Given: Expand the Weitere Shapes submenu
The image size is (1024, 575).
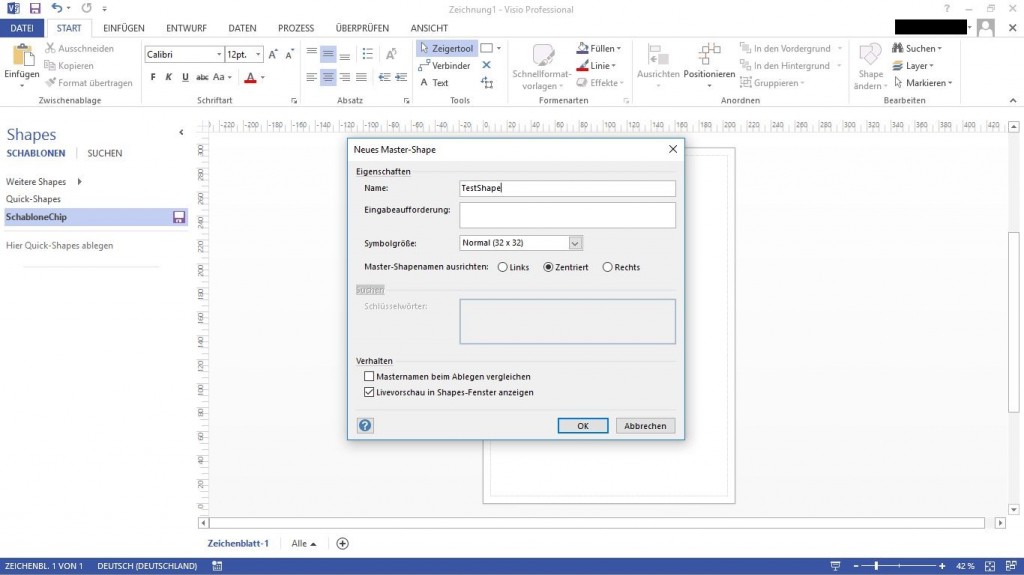Looking at the screenshot, I should click(79, 182).
